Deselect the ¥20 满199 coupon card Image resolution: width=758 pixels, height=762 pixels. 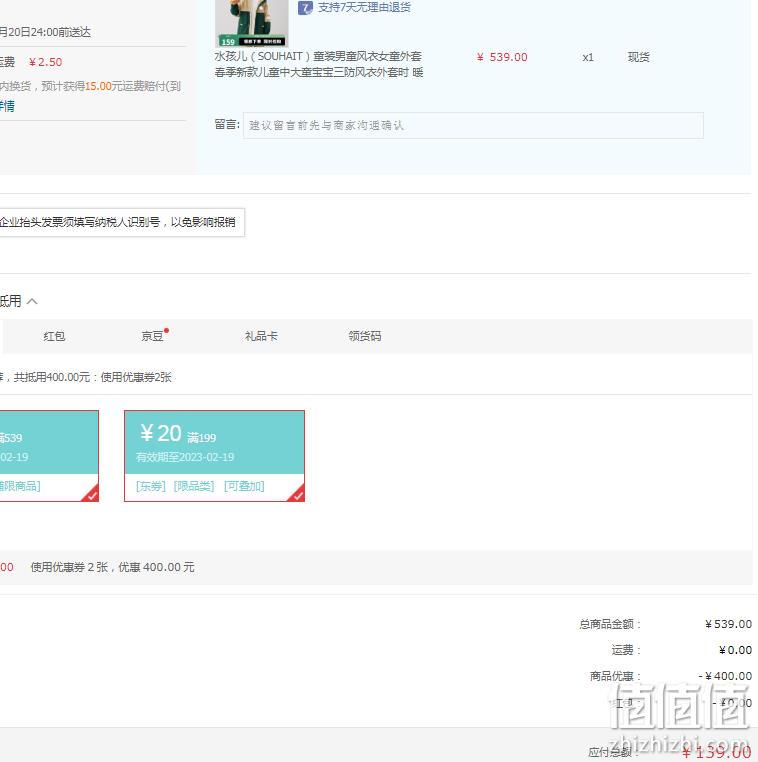[x=214, y=456]
